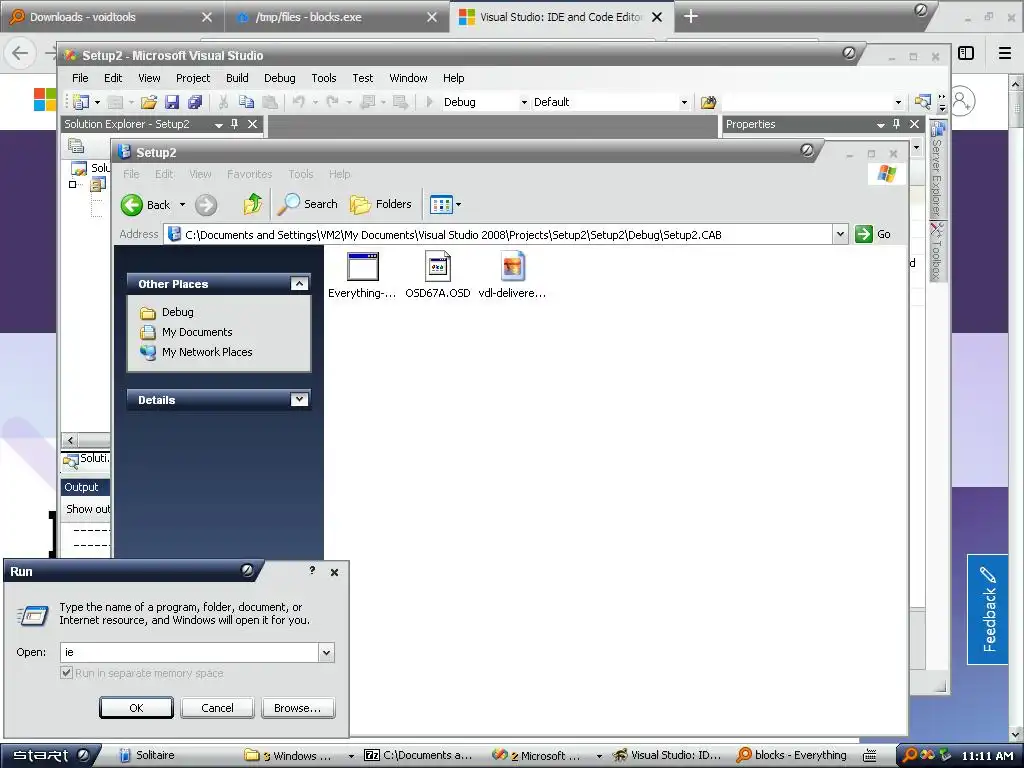Click the Views icon in Setup2 explorer toolbar

pyautogui.click(x=441, y=204)
